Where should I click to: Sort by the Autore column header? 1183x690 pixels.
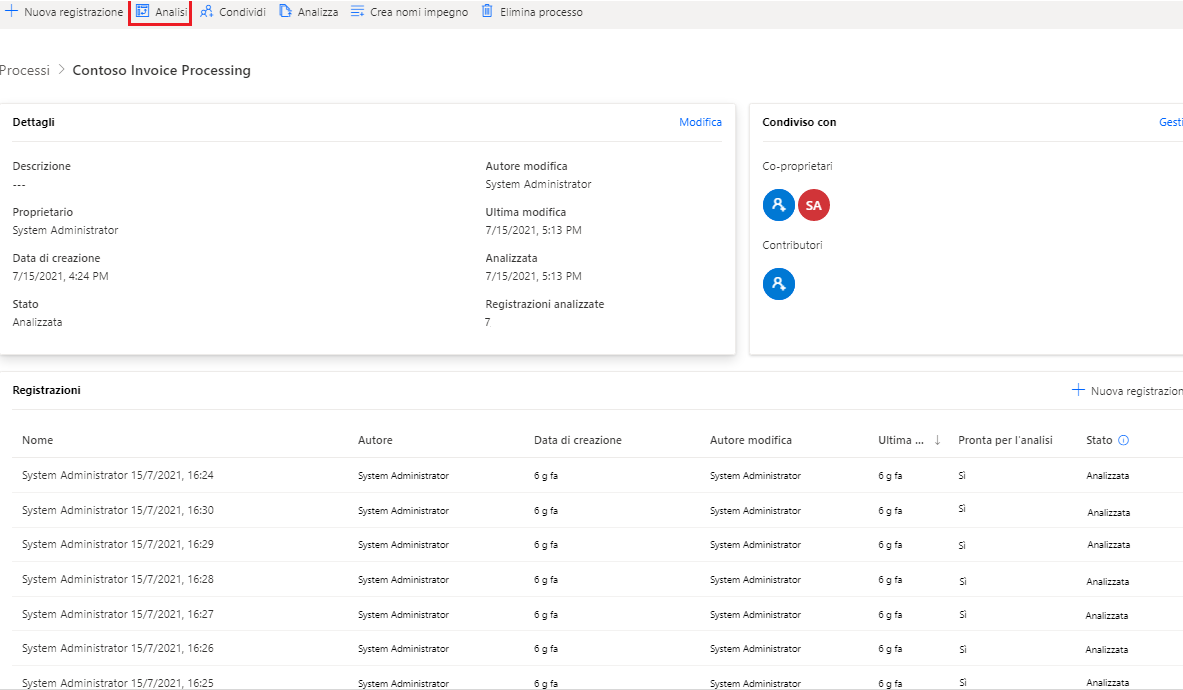[x=375, y=440]
